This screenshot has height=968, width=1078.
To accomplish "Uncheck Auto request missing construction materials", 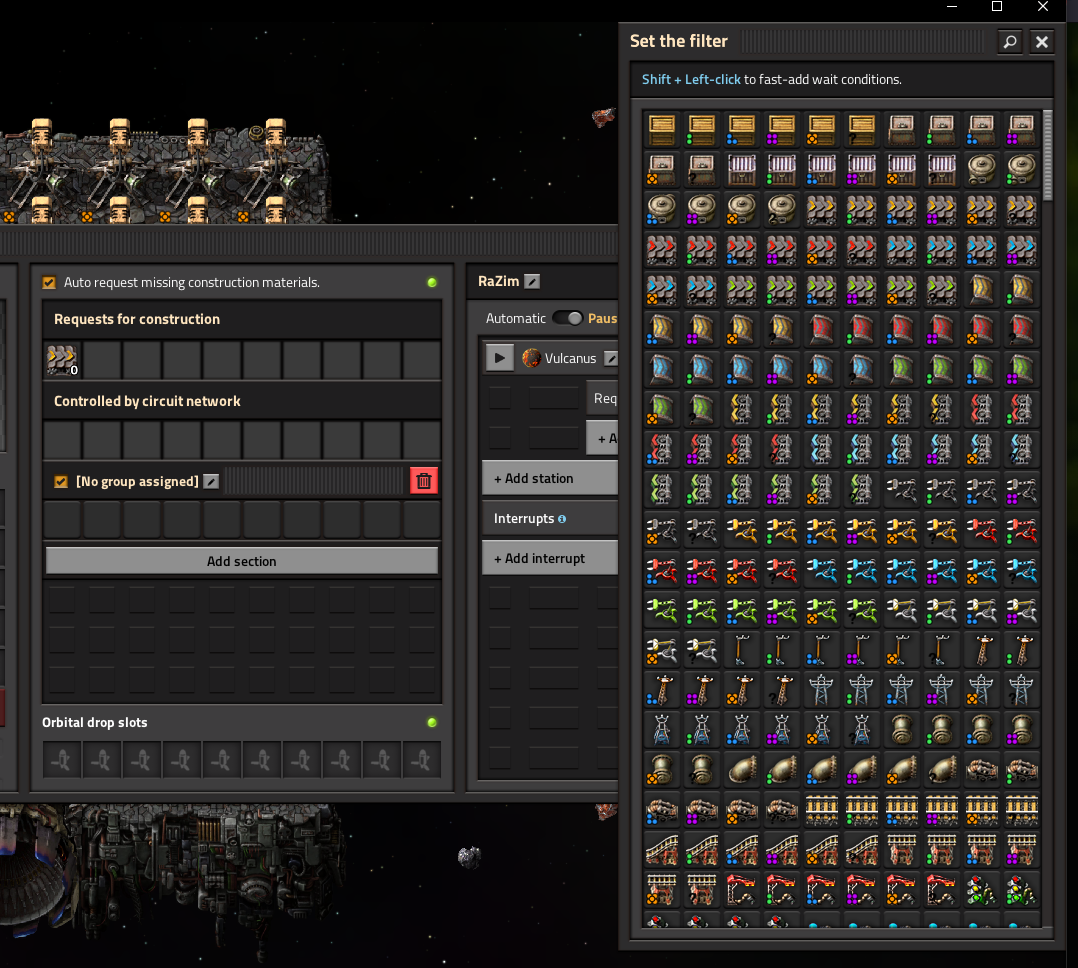I will click(x=49, y=283).
